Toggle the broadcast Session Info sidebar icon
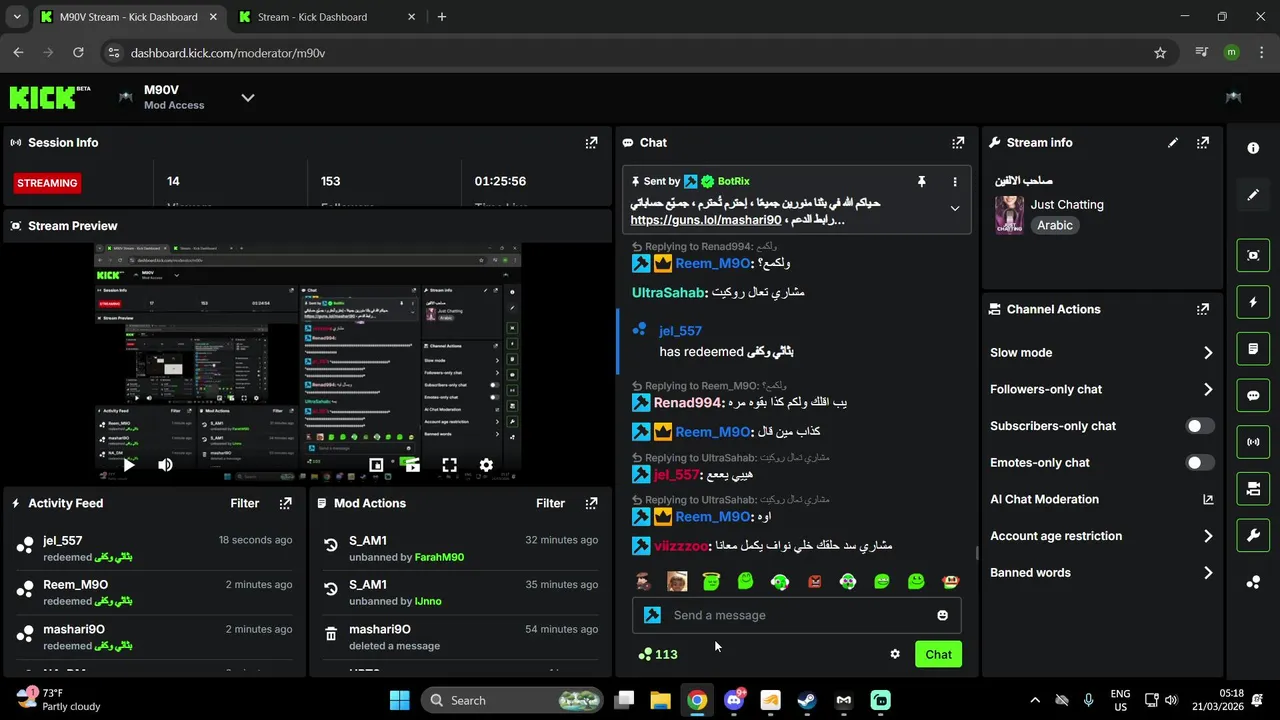 (x=1253, y=442)
